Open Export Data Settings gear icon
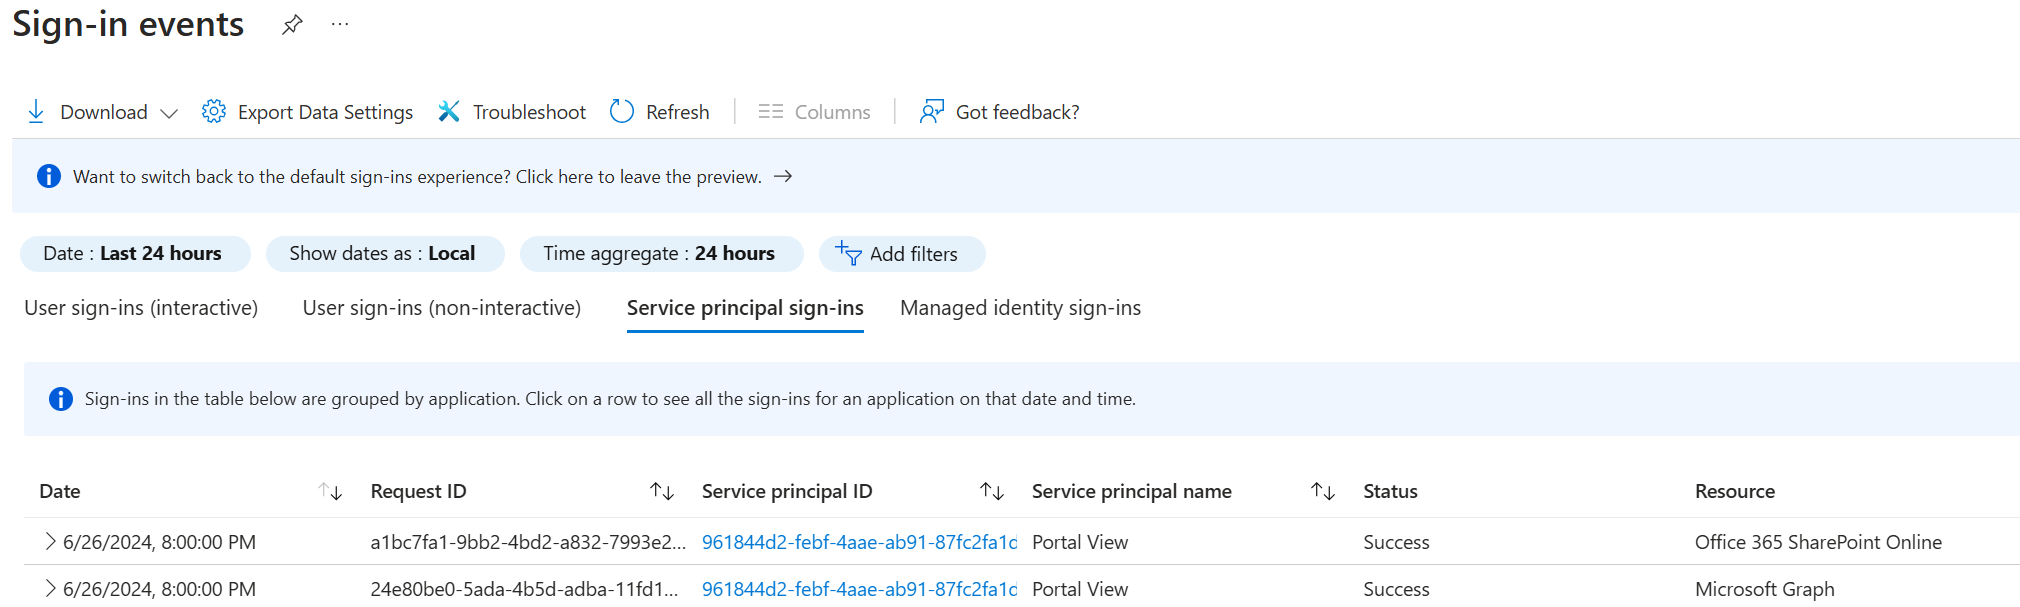Viewport: 2020px width, 607px height. pos(213,112)
